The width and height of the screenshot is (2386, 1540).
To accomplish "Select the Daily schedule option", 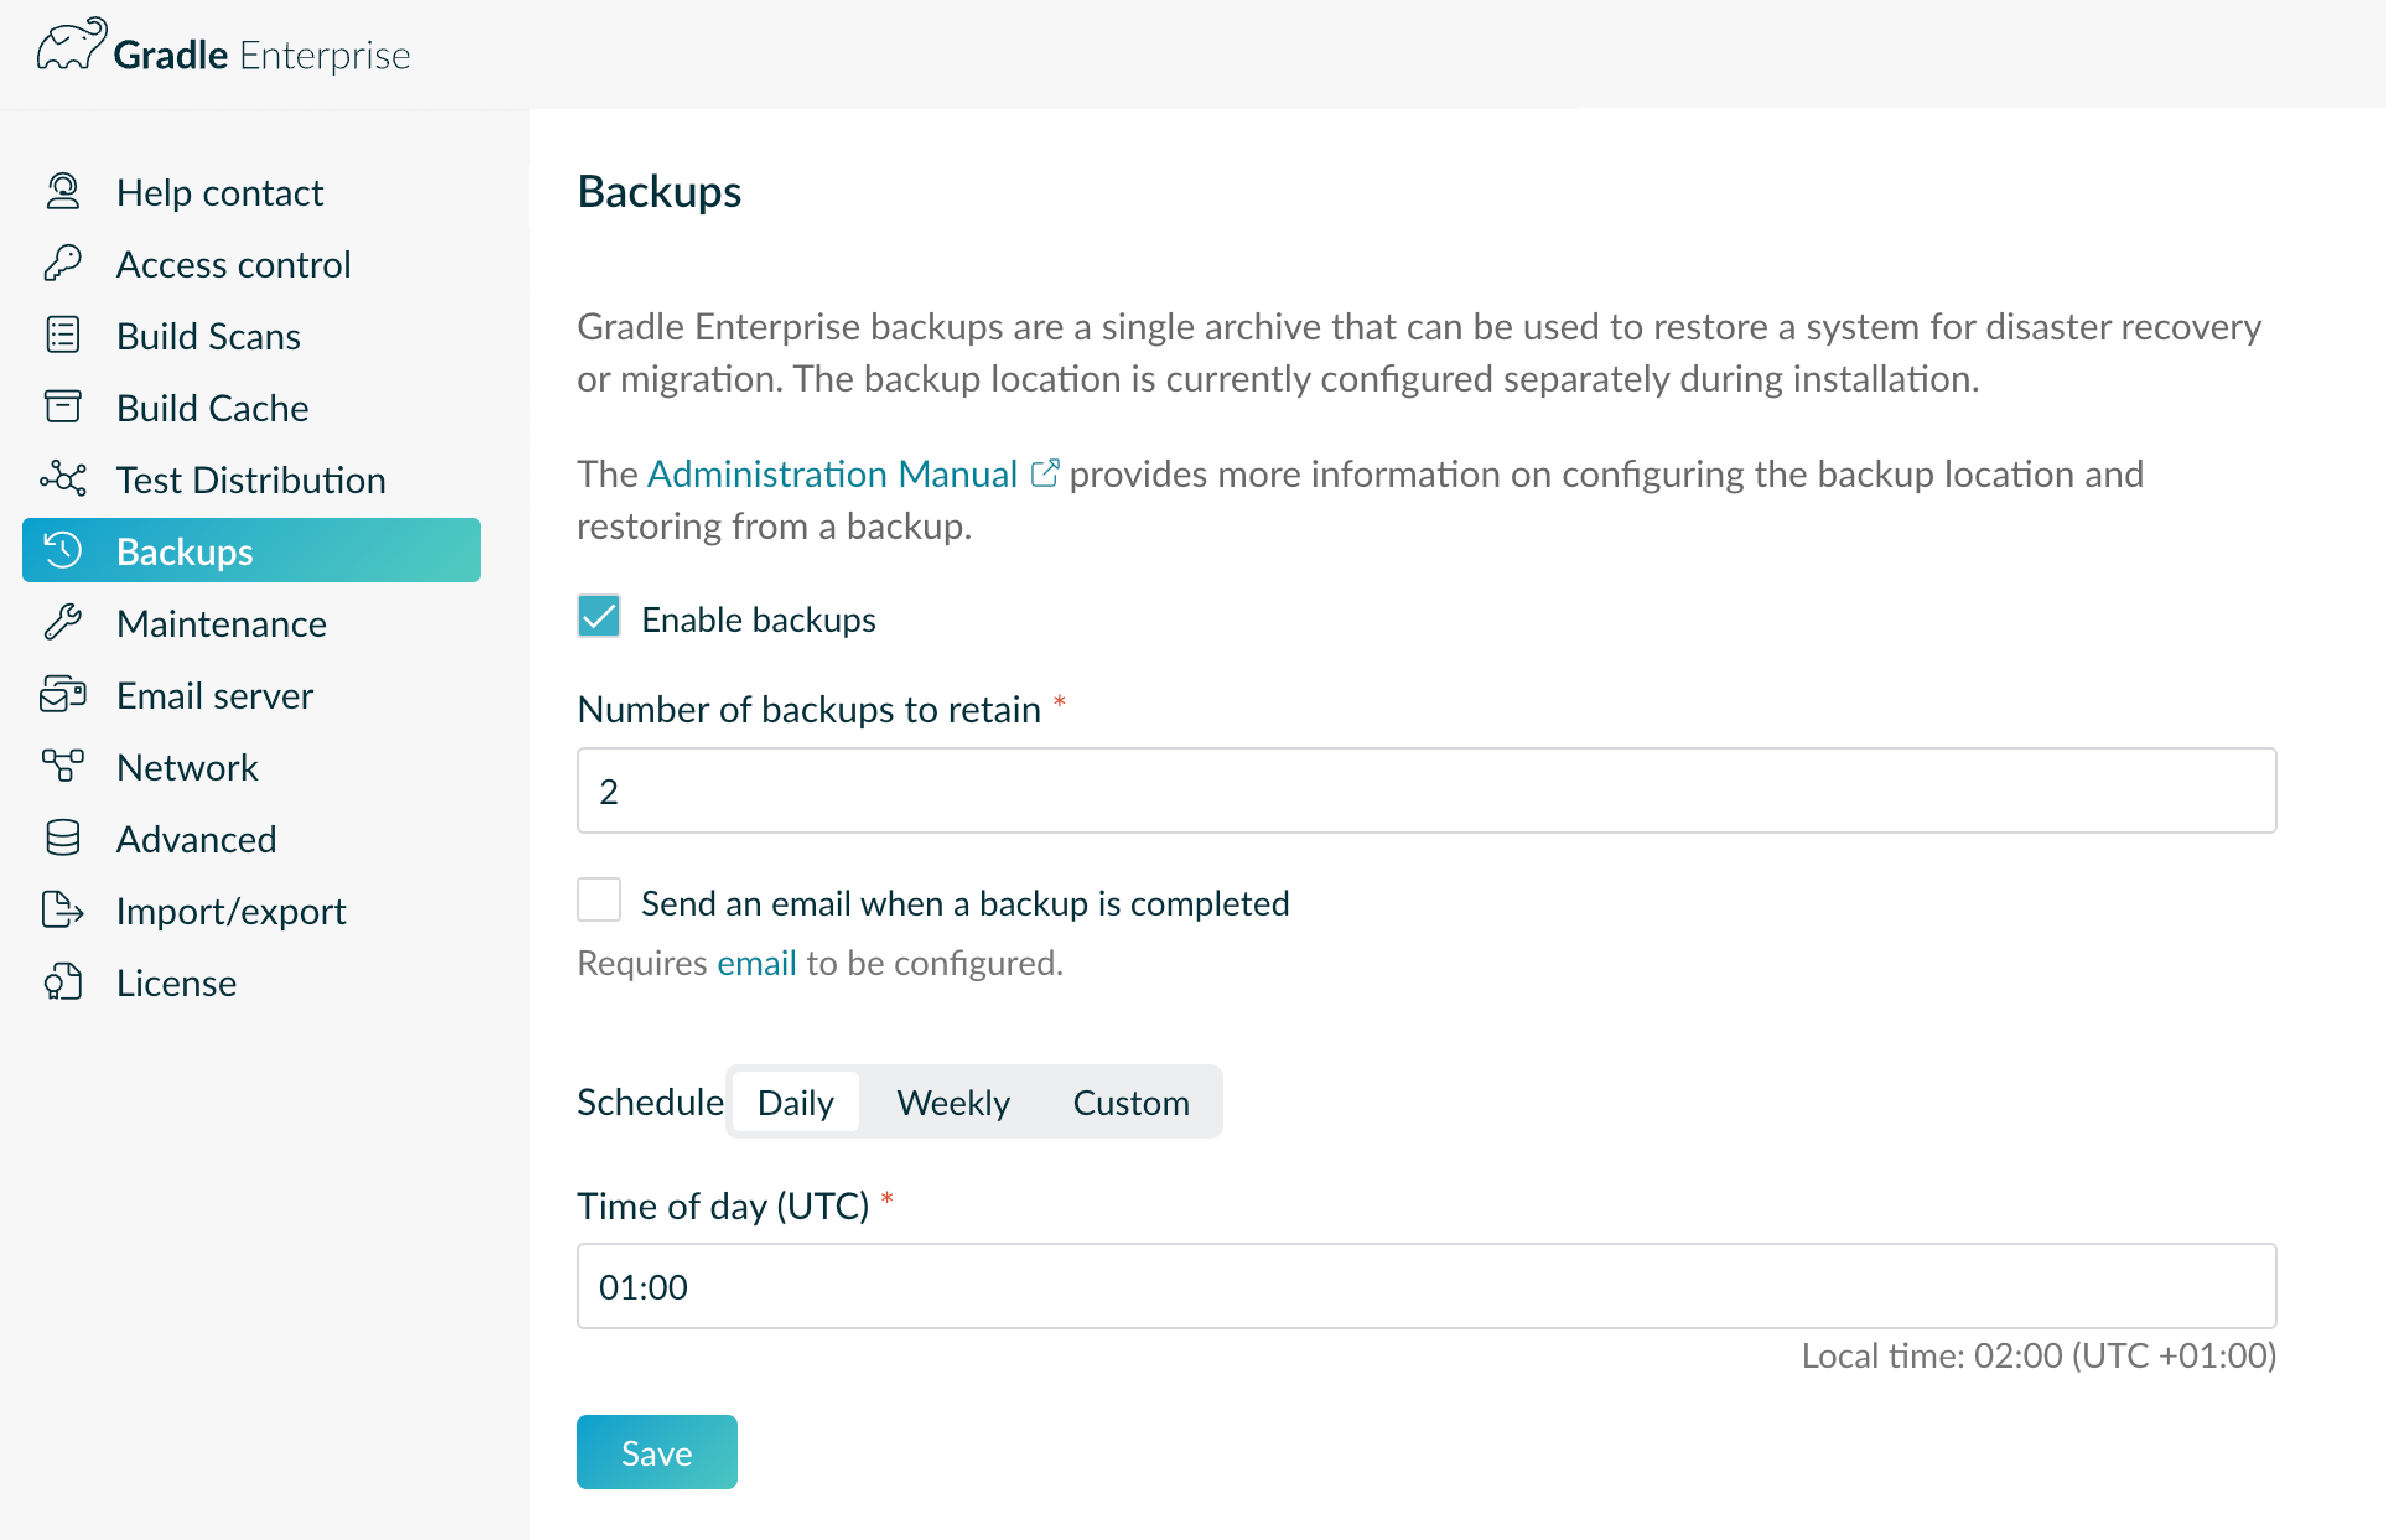I will (x=795, y=1102).
